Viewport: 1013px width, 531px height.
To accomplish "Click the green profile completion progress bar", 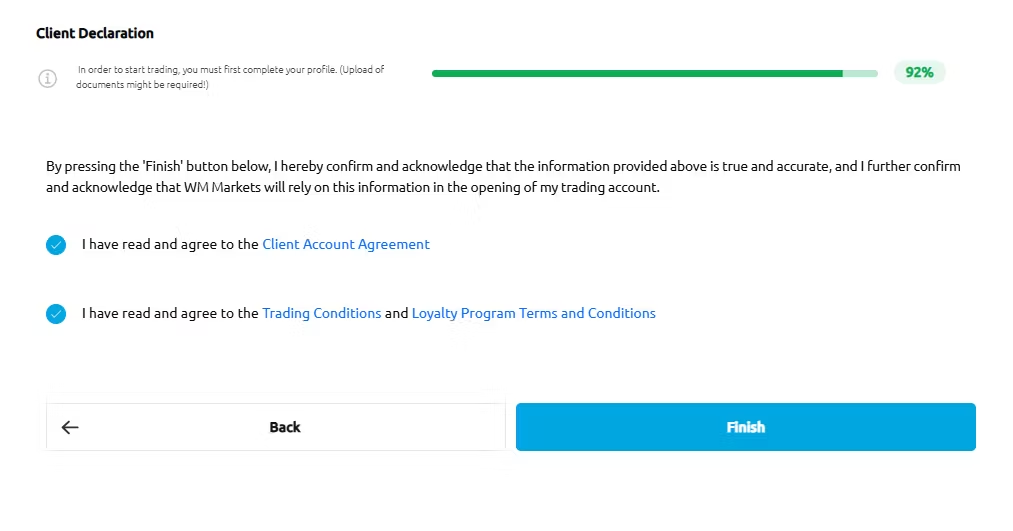I will click(x=636, y=73).
